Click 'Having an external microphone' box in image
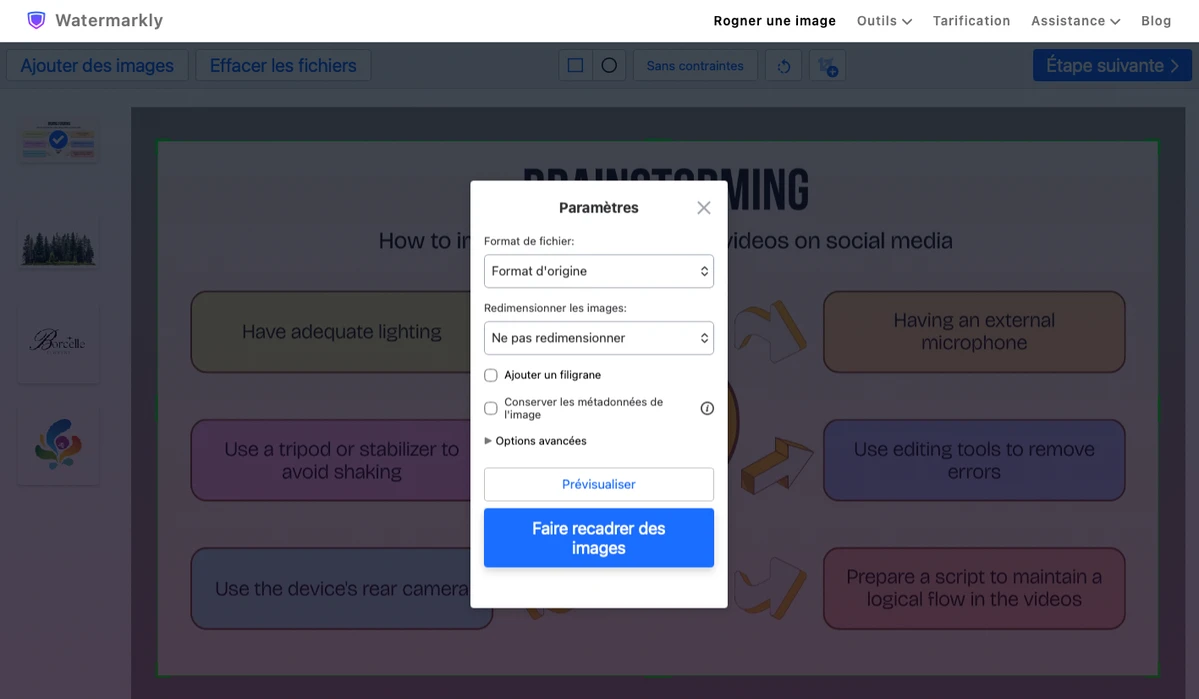Image resolution: width=1199 pixels, height=699 pixels. [x=974, y=332]
